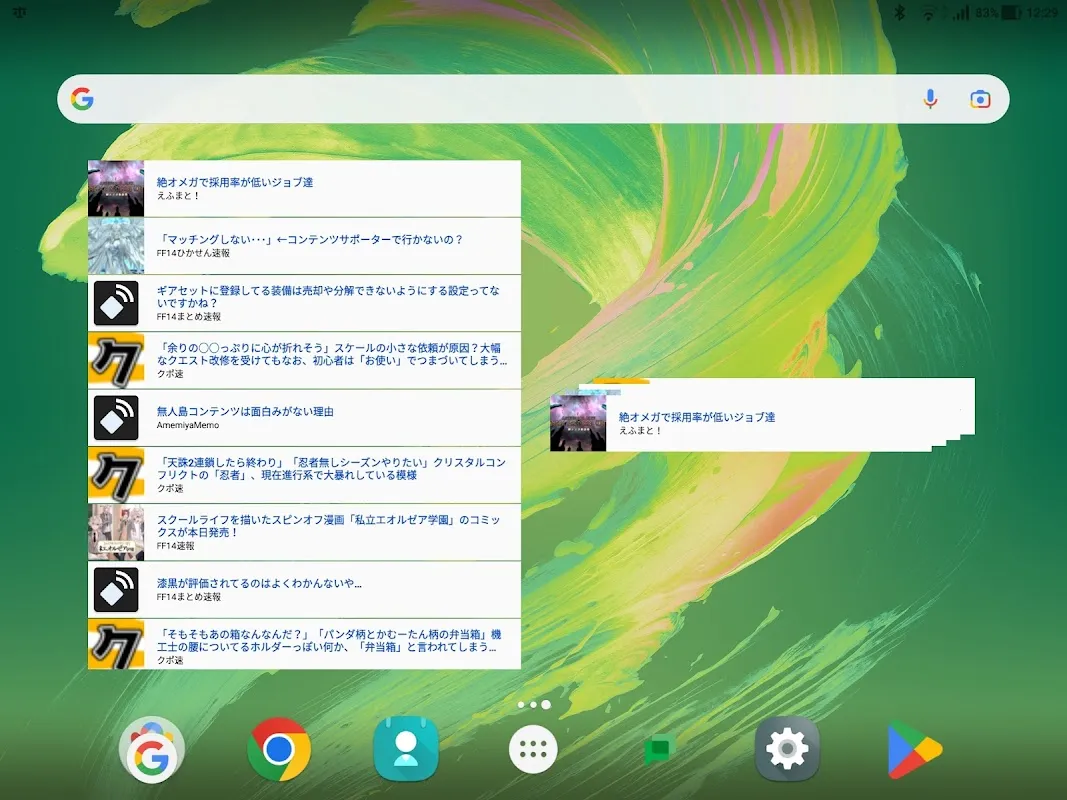Start voice search with the microphone icon
This screenshot has height=800, width=1067.
pos(930,98)
